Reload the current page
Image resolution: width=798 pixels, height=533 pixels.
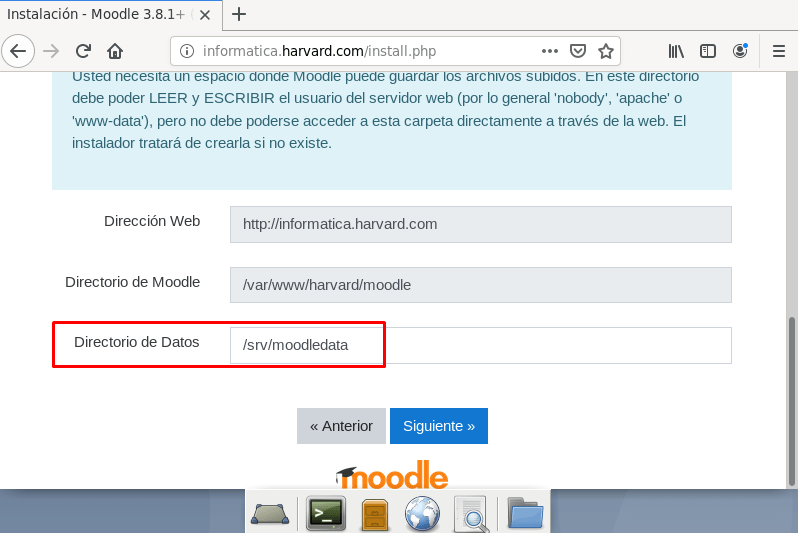[x=84, y=51]
